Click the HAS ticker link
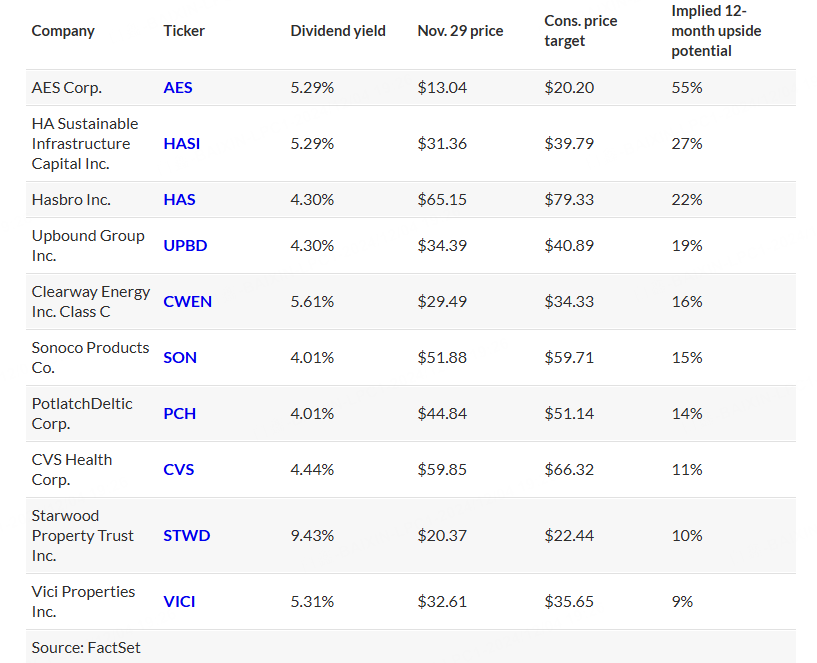This screenshot has height=663, width=817. click(179, 200)
